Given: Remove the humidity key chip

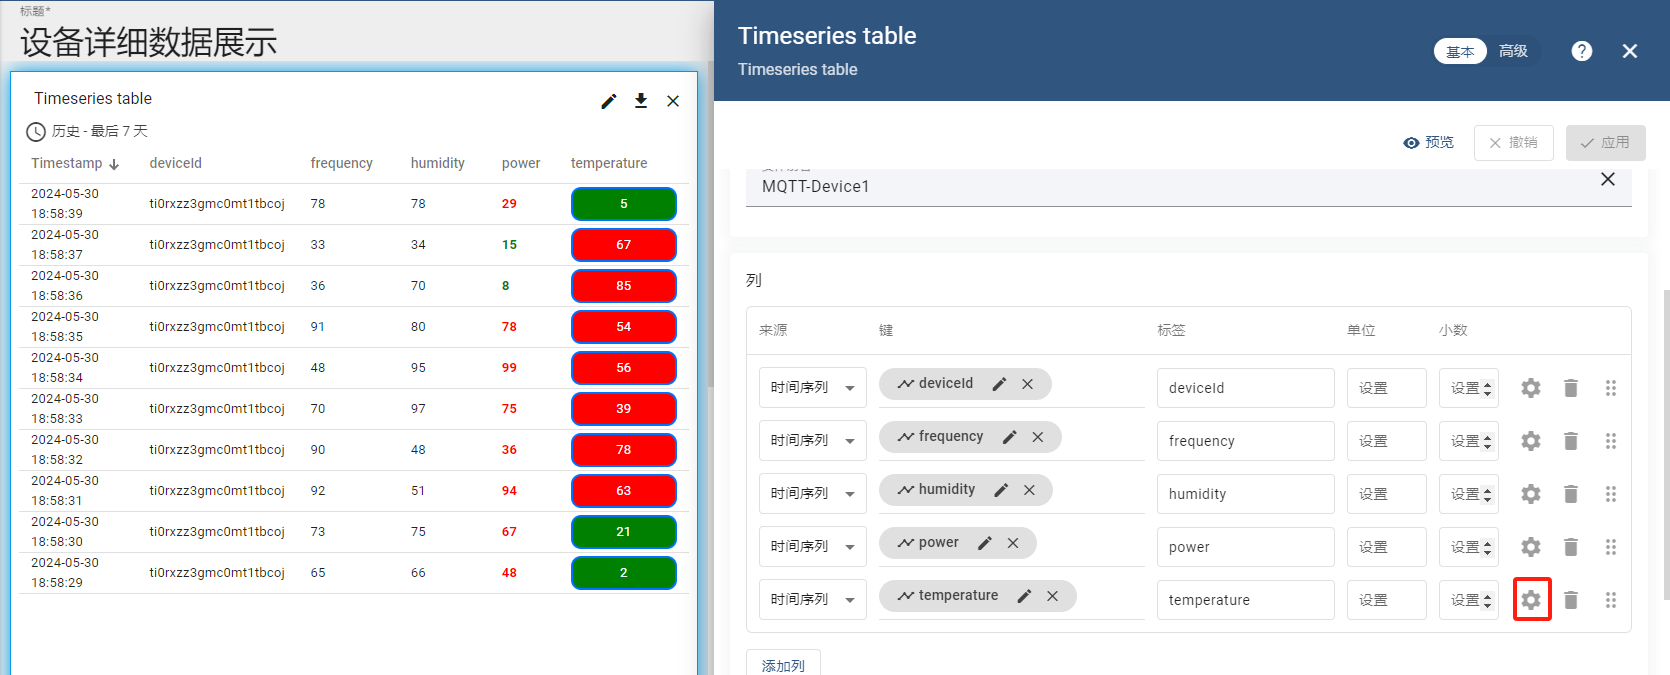Looking at the screenshot, I should click(x=1029, y=490).
